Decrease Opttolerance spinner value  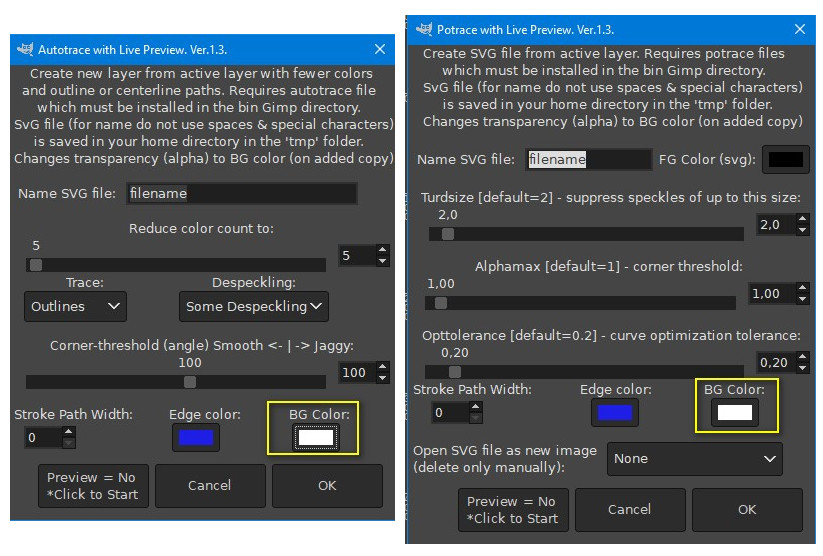coord(802,368)
